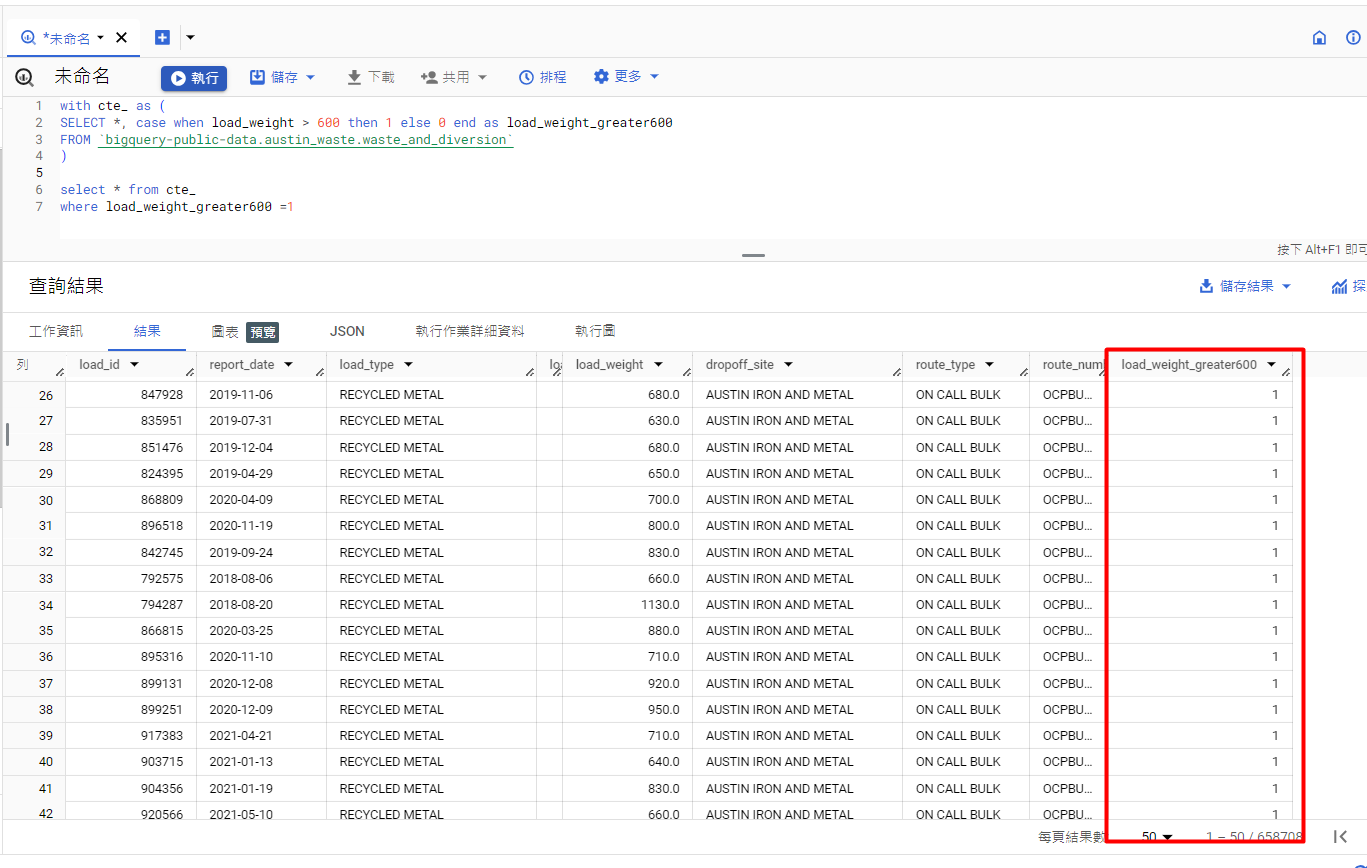This screenshot has height=868, width=1367.
Task: Open 排程 query scheduling
Action: click(542, 77)
